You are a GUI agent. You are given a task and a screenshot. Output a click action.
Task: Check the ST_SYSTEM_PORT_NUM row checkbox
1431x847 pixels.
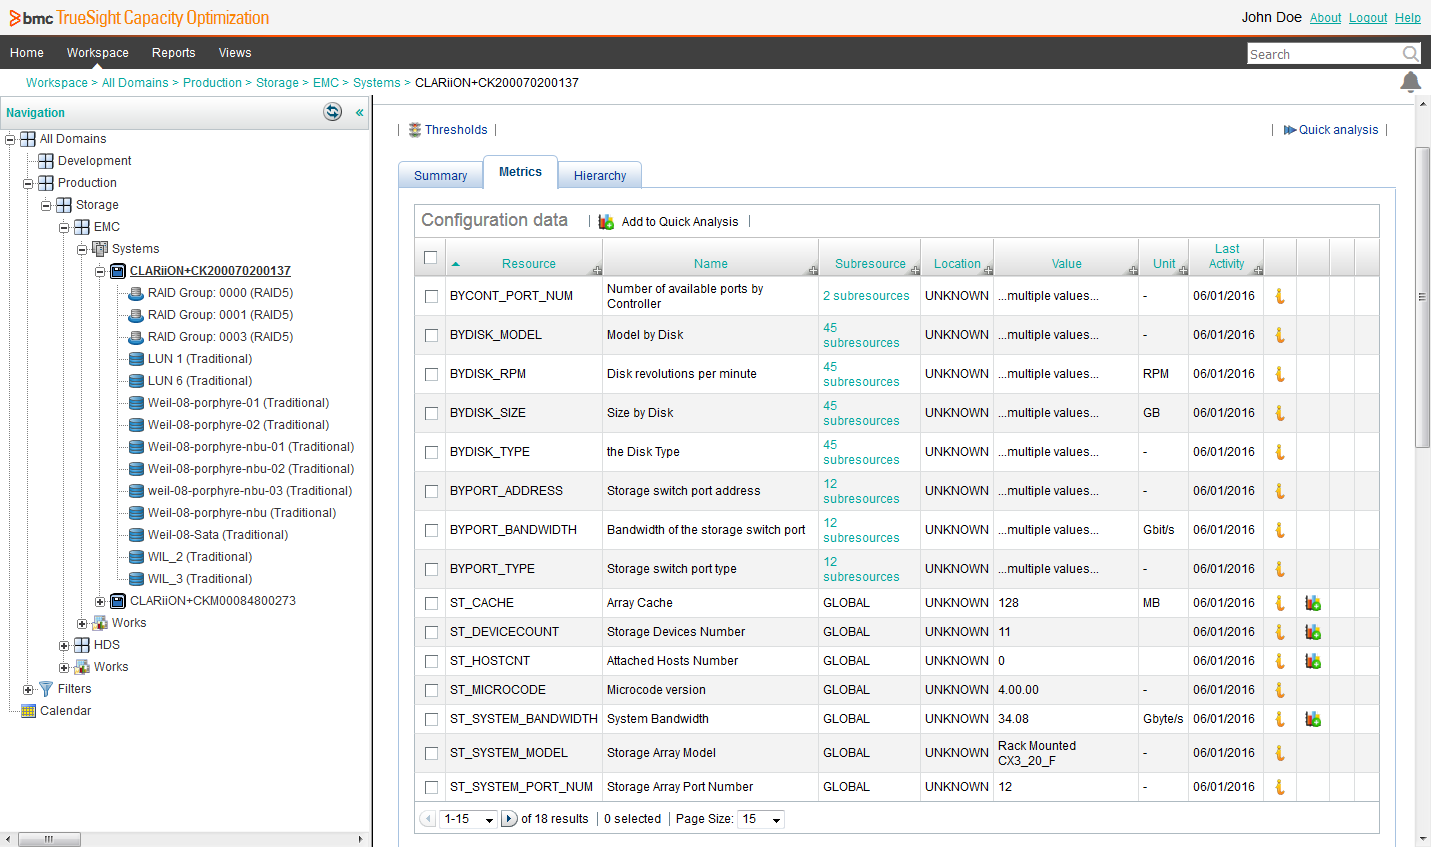coord(431,787)
